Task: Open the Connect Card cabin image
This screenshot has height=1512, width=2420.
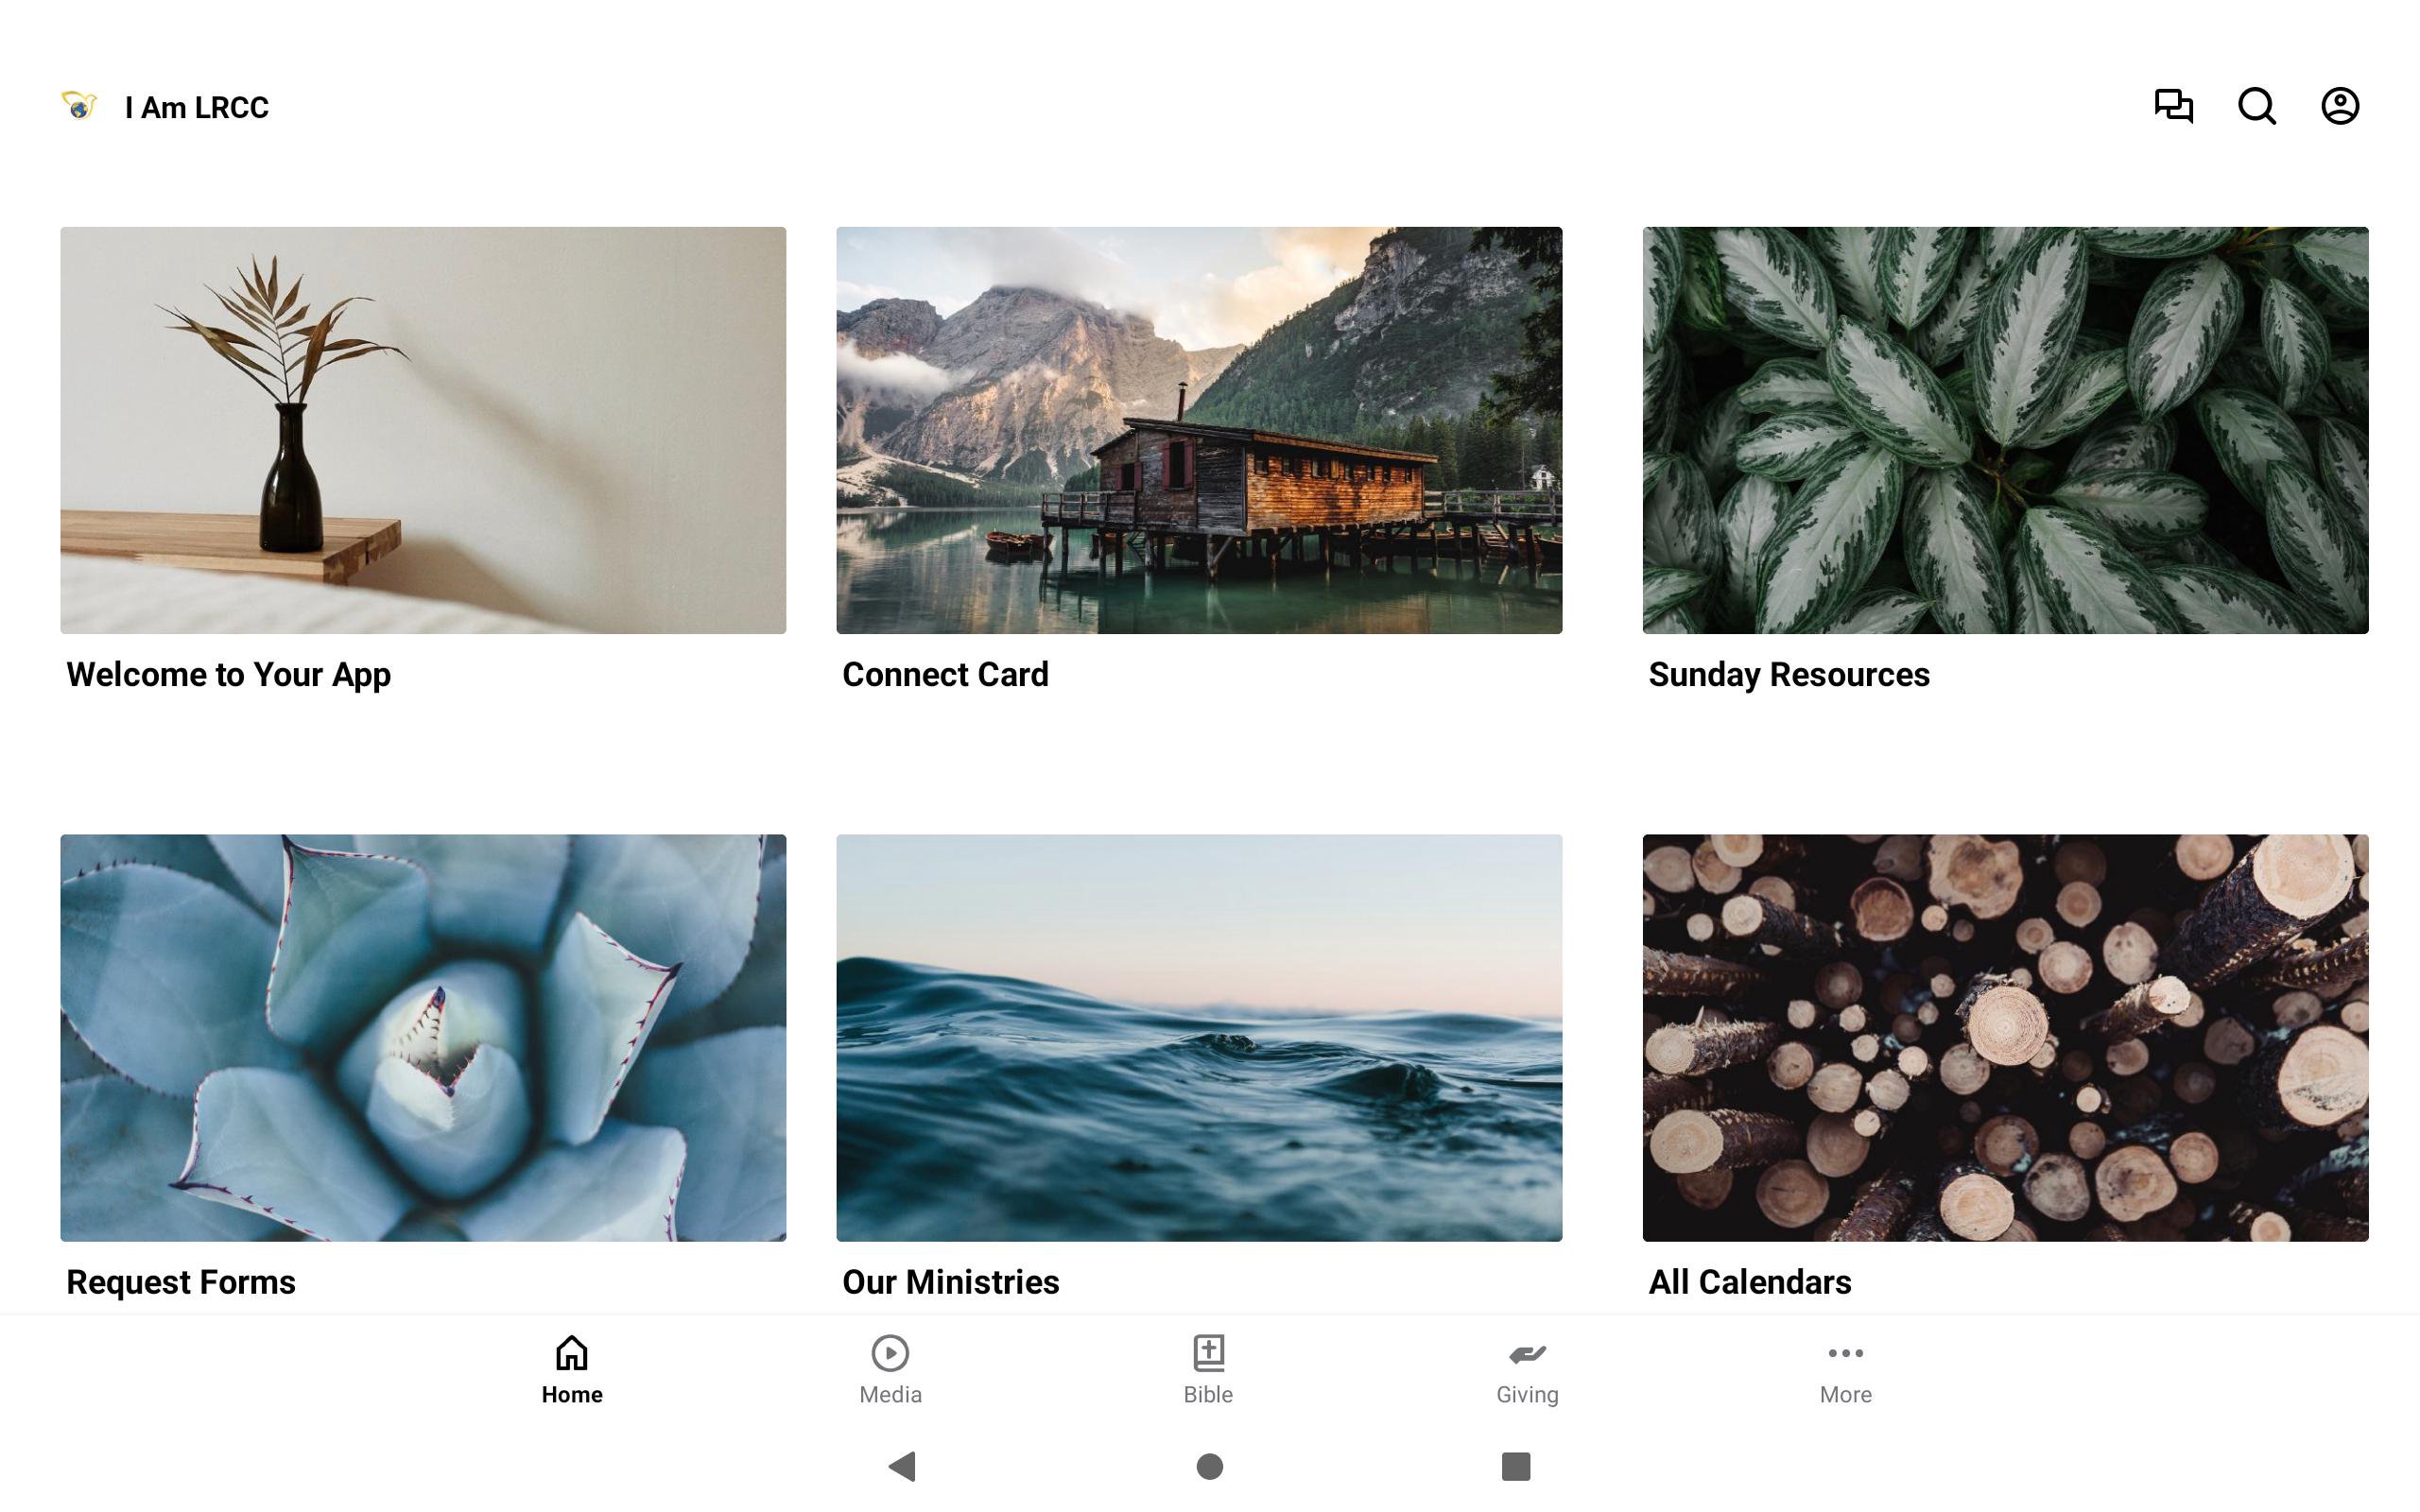Action: [1199, 430]
